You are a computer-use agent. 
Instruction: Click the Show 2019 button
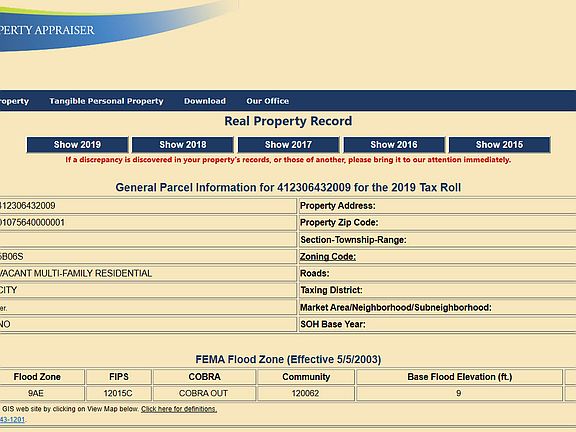point(77,145)
